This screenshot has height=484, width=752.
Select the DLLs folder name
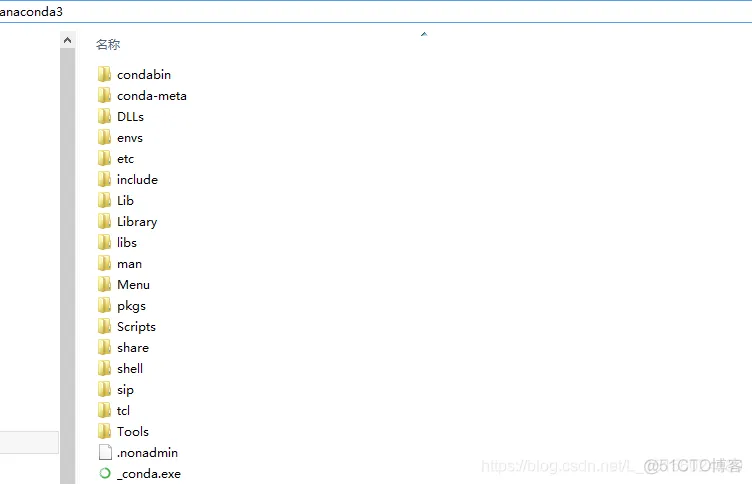point(130,117)
